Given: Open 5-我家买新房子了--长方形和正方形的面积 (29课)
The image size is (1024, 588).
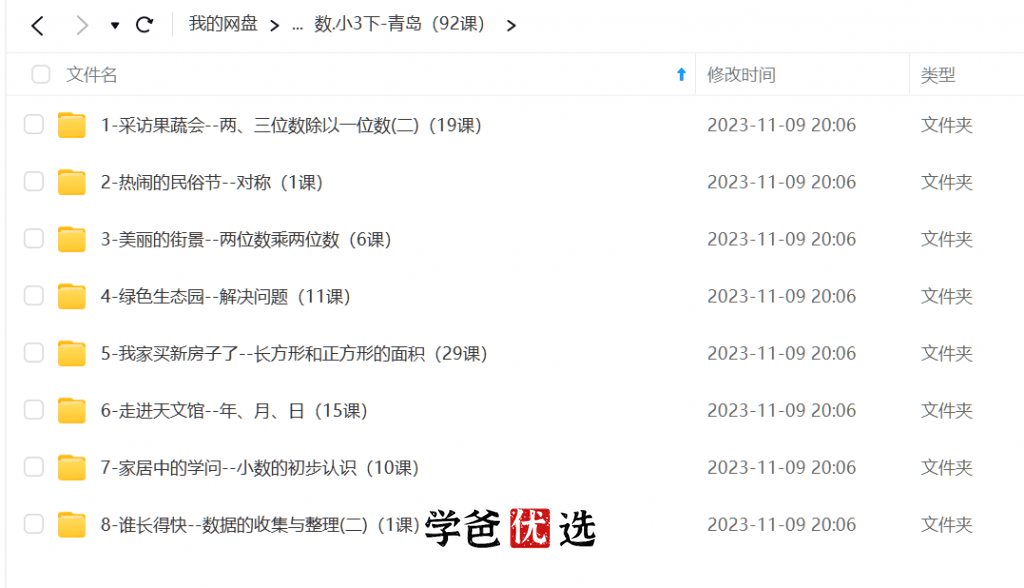Looking at the screenshot, I should [x=295, y=353].
